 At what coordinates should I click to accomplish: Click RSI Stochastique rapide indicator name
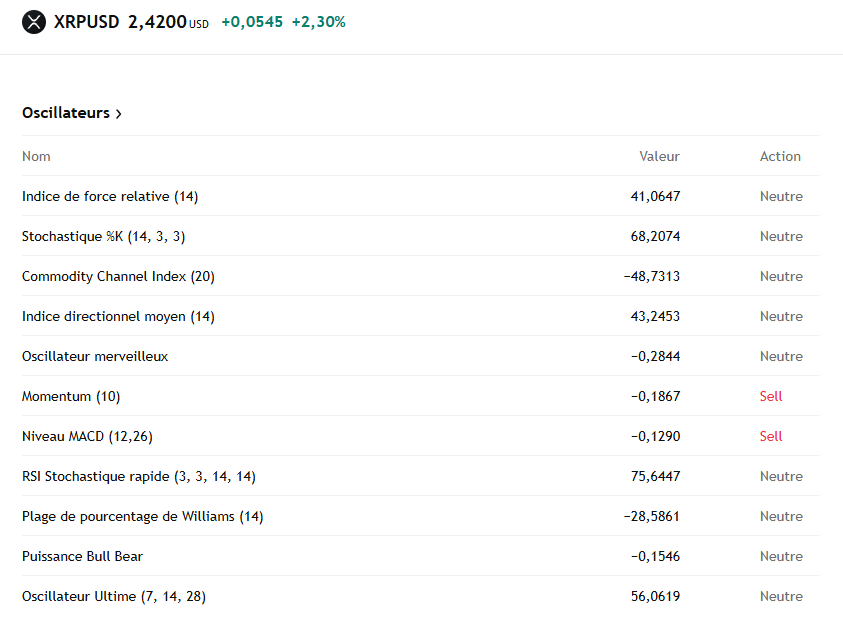[x=138, y=476]
